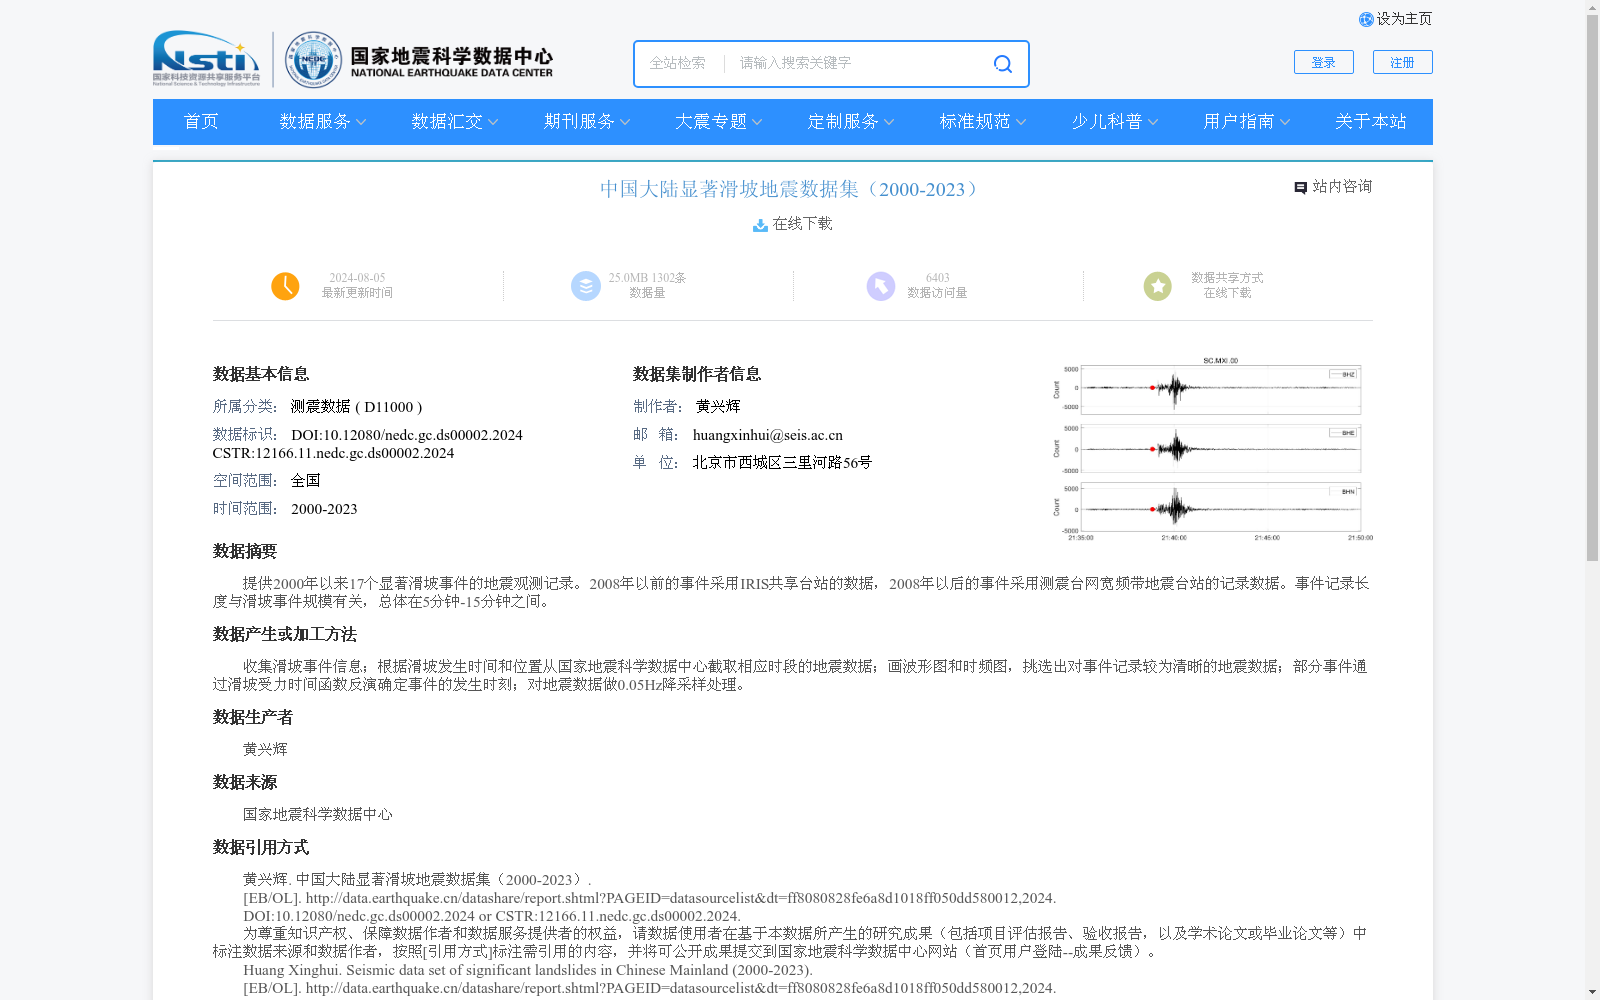Click the 测震数据 ( D11000 ) category value
The width and height of the screenshot is (1600, 1000).
[x=357, y=407]
